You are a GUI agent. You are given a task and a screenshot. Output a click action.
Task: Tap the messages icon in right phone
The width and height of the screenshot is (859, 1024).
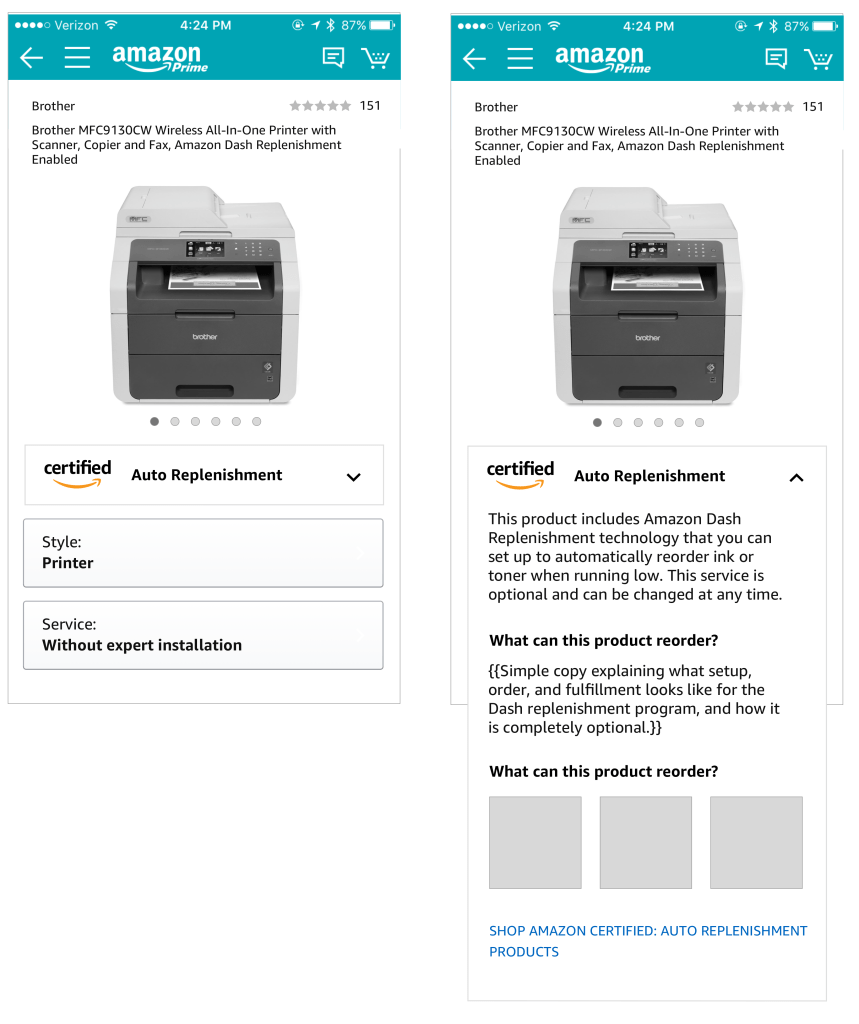pos(776,59)
